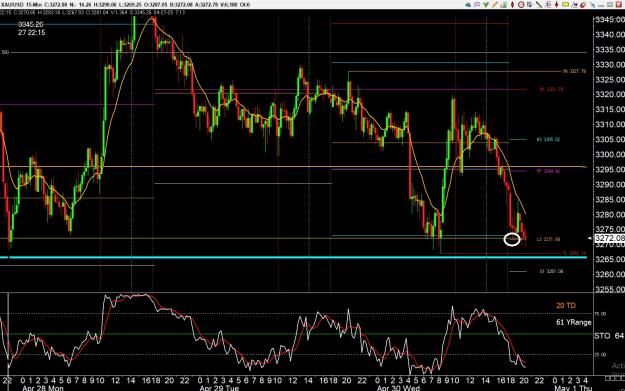Click the 20 TD label in stochastic panel
This screenshot has width=625, height=391.
(x=566, y=306)
